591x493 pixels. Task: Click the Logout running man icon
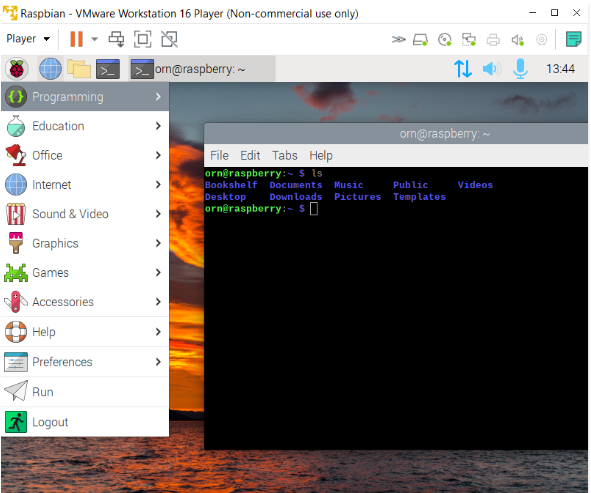point(16,422)
